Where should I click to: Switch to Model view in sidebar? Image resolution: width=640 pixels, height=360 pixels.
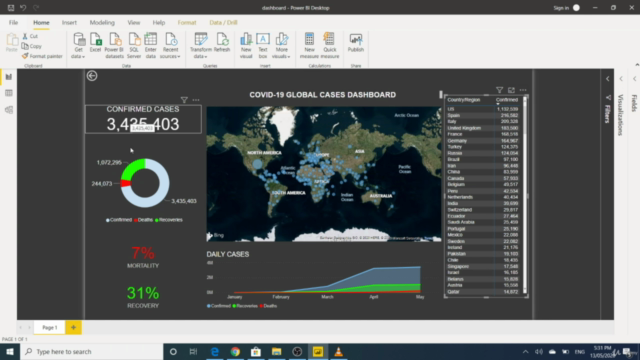[x=9, y=110]
